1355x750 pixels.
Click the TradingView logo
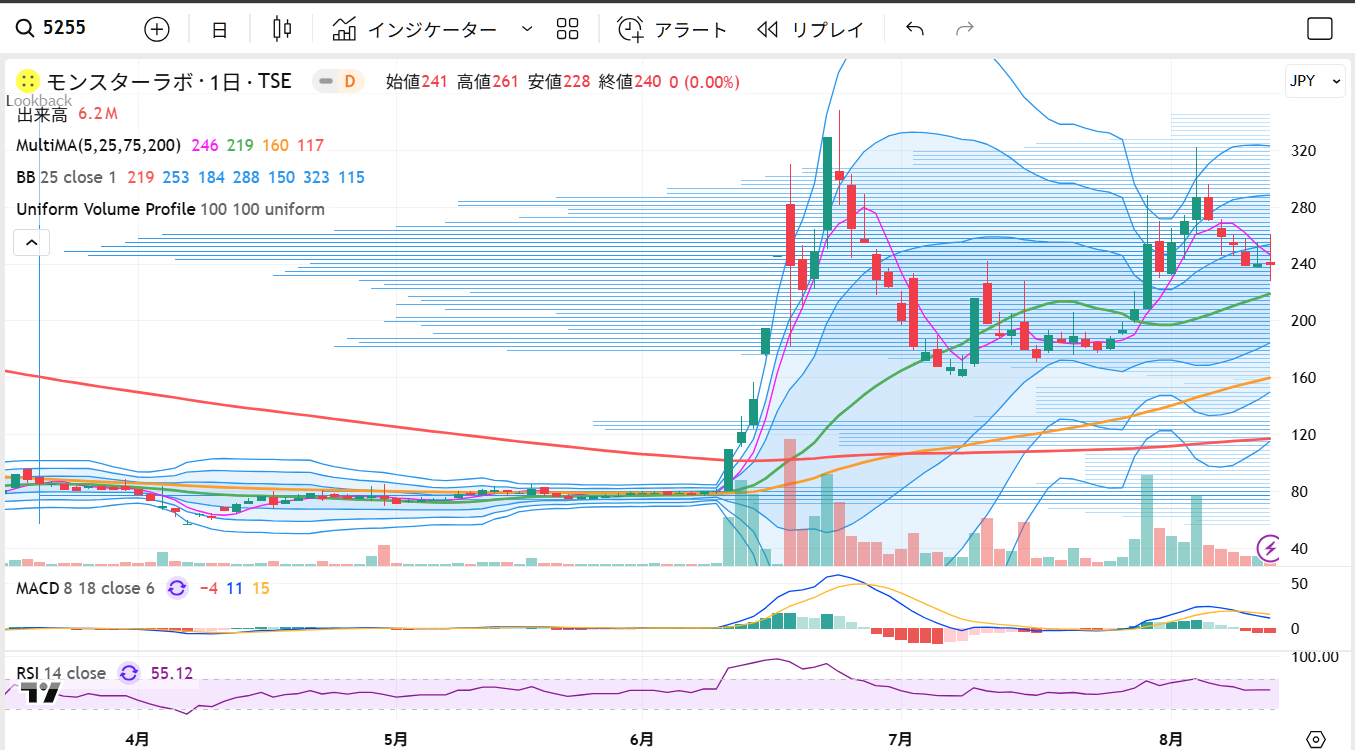coord(41,693)
